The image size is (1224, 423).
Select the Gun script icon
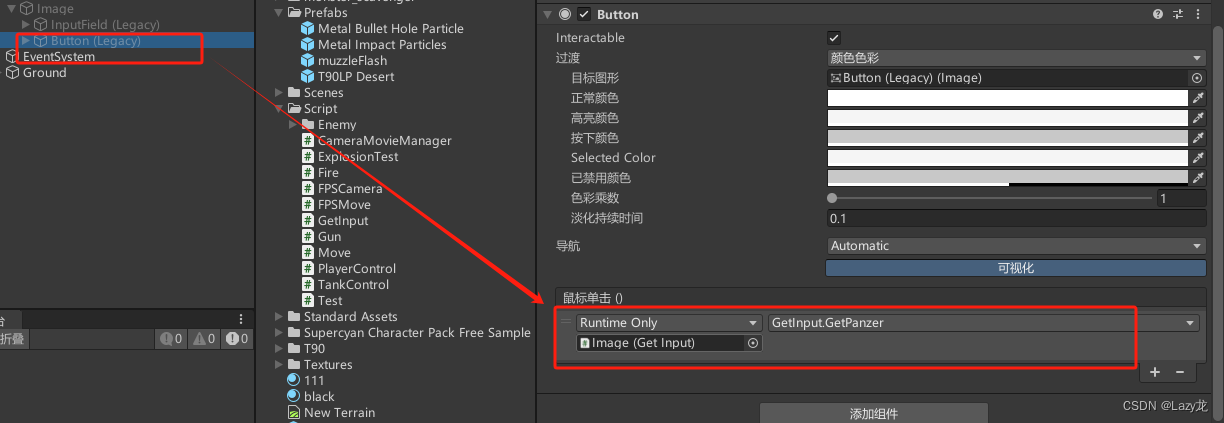pos(308,237)
